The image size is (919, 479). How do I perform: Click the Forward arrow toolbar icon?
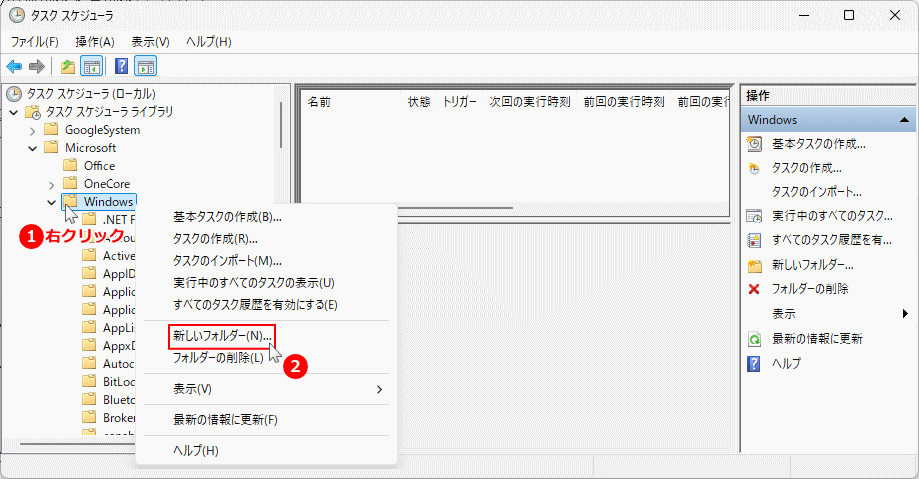[37, 66]
